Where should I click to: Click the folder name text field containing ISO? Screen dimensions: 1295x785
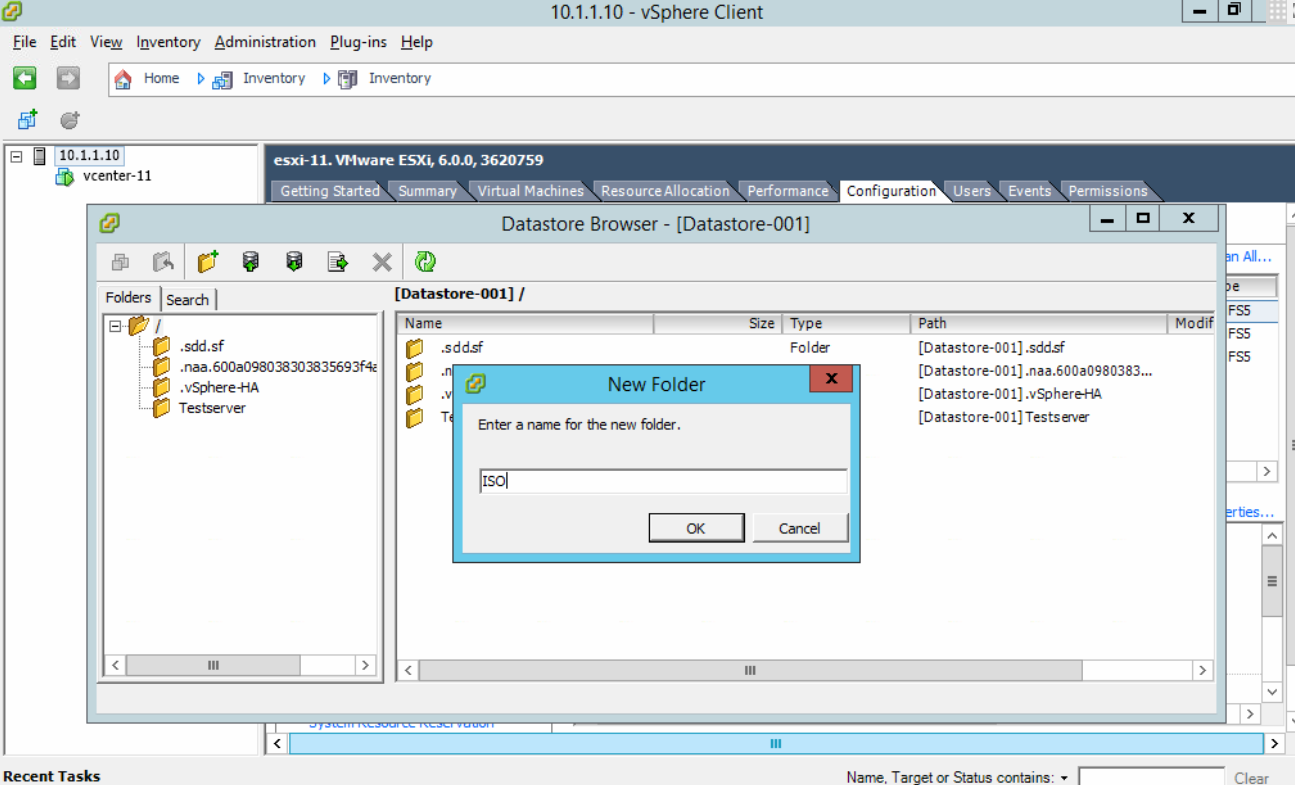[x=663, y=481]
